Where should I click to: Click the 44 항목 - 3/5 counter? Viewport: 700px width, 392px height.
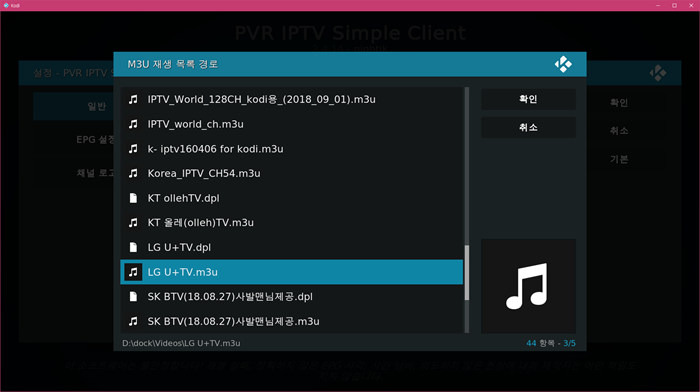(x=551, y=343)
